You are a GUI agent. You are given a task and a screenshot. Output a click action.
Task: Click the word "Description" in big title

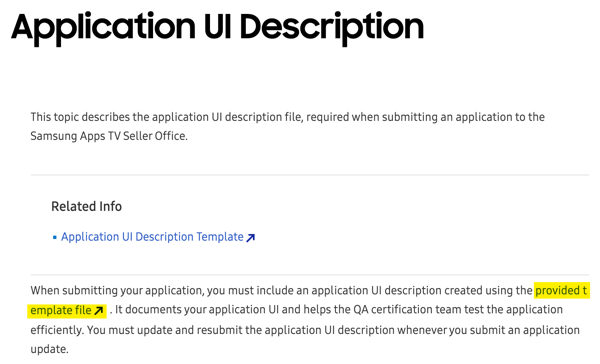coord(332,28)
